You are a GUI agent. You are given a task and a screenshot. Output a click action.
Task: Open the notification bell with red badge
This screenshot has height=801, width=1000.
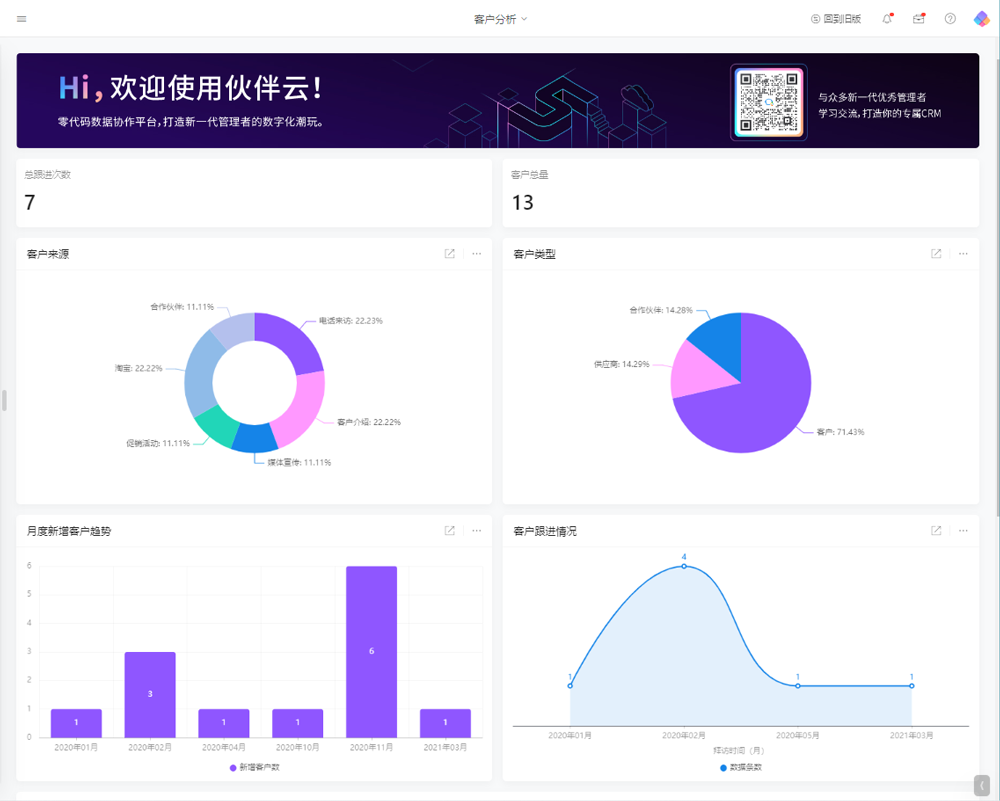tap(887, 18)
